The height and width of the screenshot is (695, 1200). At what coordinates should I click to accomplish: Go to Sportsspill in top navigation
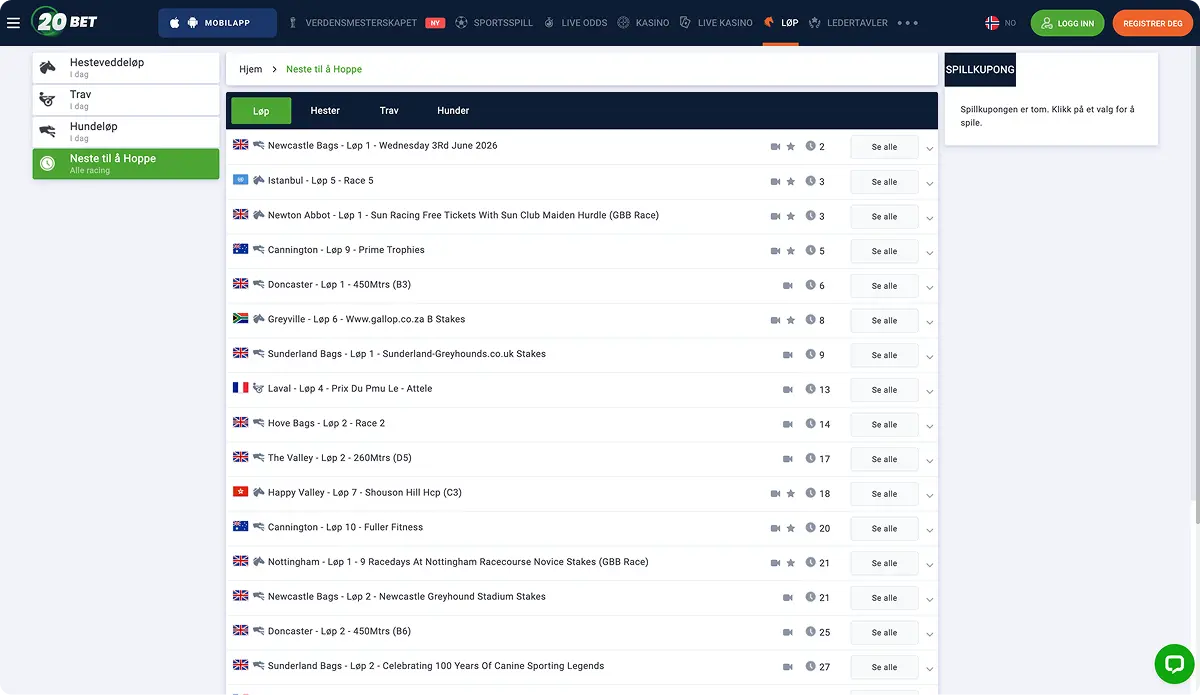(x=494, y=23)
